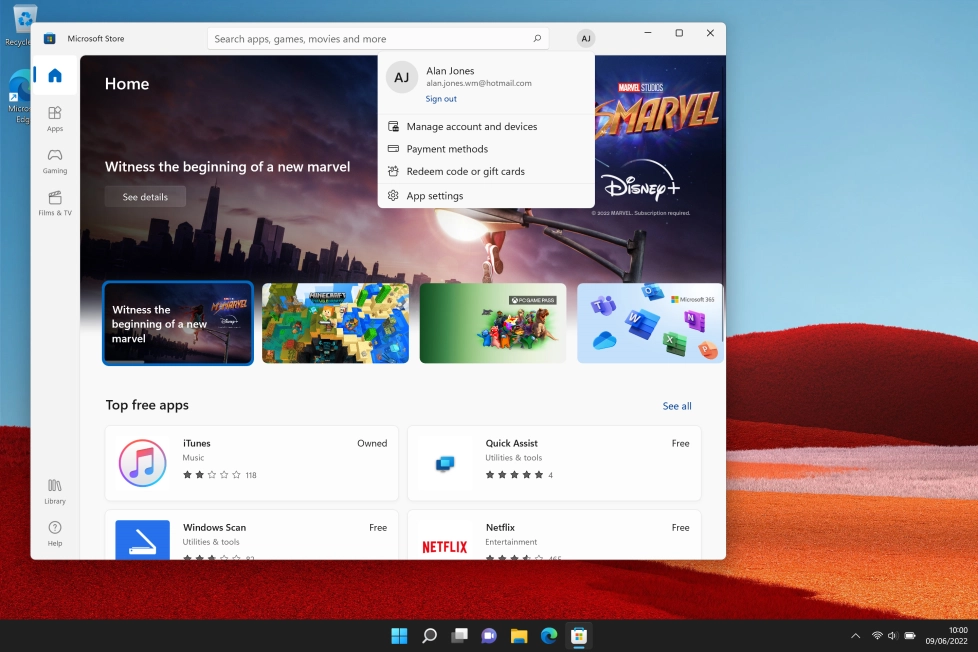The width and height of the screenshot is (978, 652).
Task: Open Films & TV section
Action: [55, 203]
